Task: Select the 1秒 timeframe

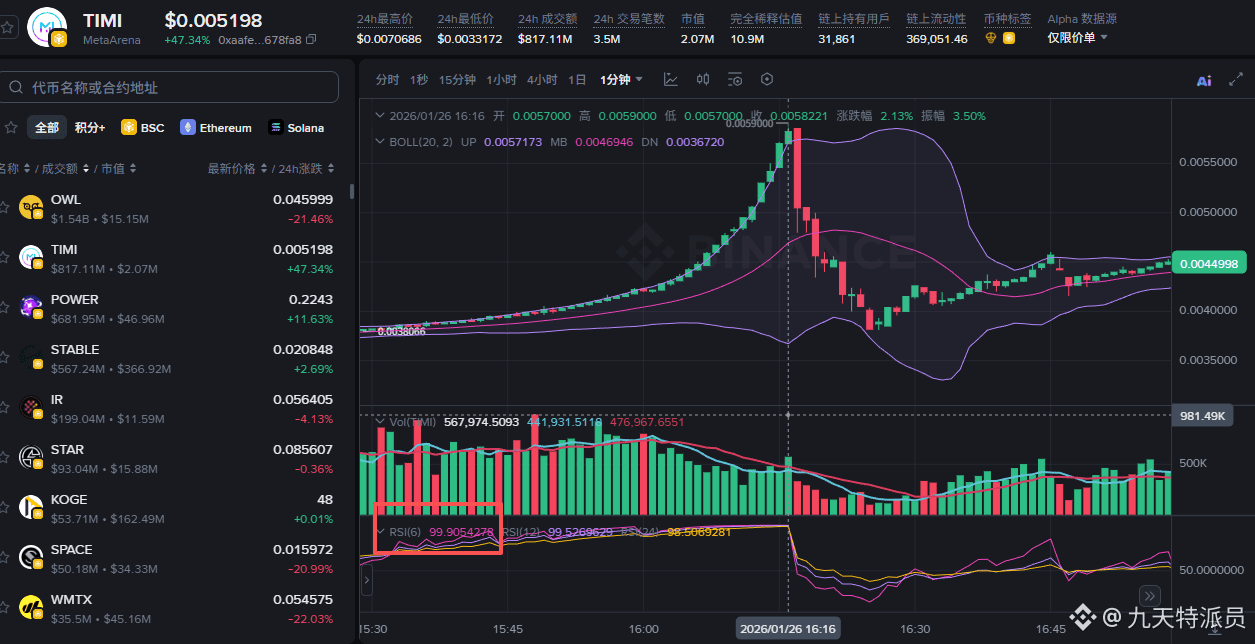Action: tap(419, 80)
